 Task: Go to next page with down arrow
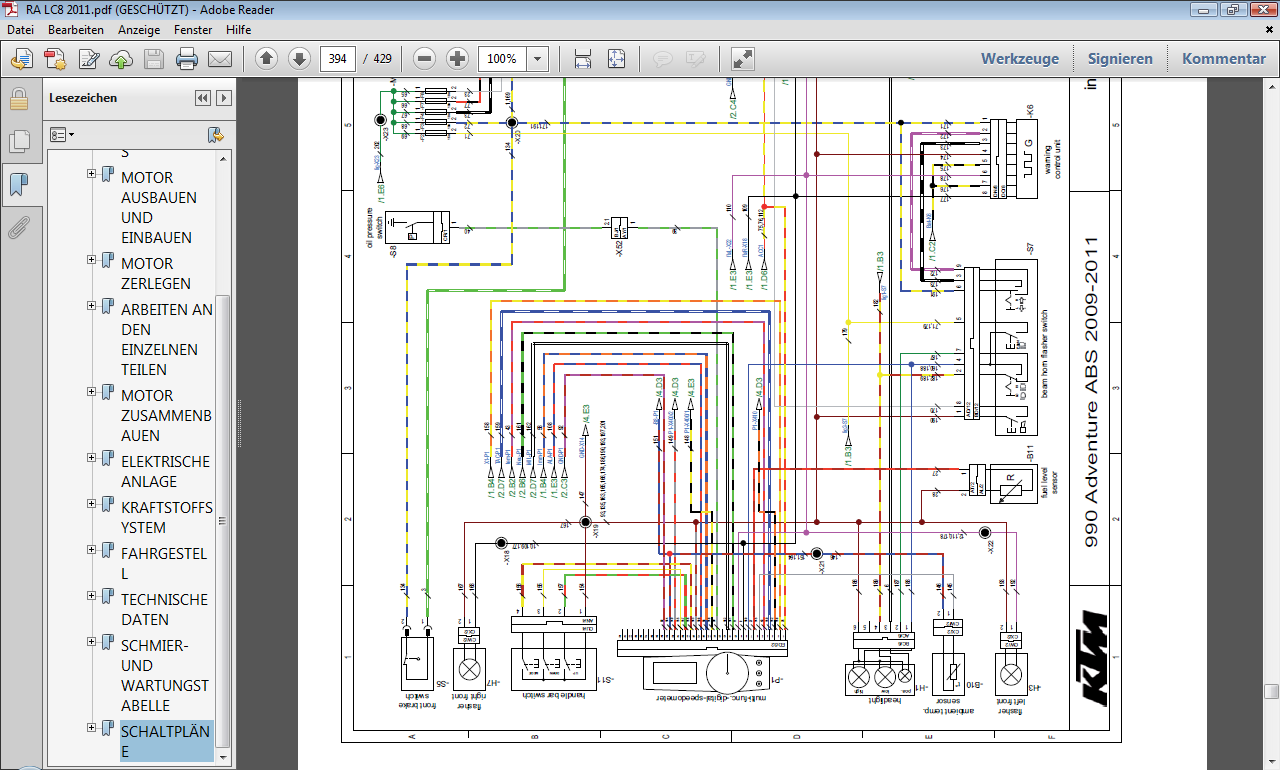tap(299, 59)
